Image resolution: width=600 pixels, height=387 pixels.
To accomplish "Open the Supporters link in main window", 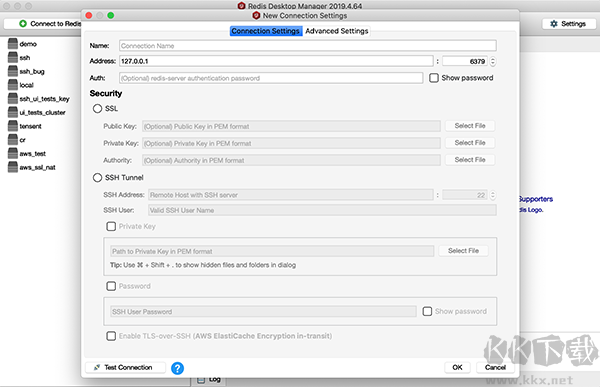I will click(x=536, y=199).
